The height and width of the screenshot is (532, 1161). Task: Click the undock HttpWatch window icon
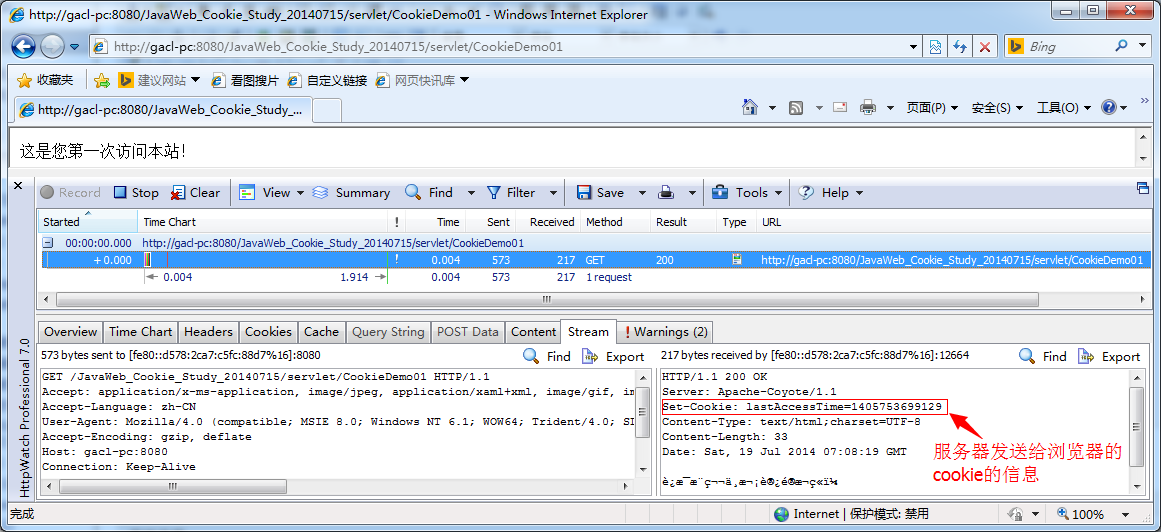point(1142,188)
